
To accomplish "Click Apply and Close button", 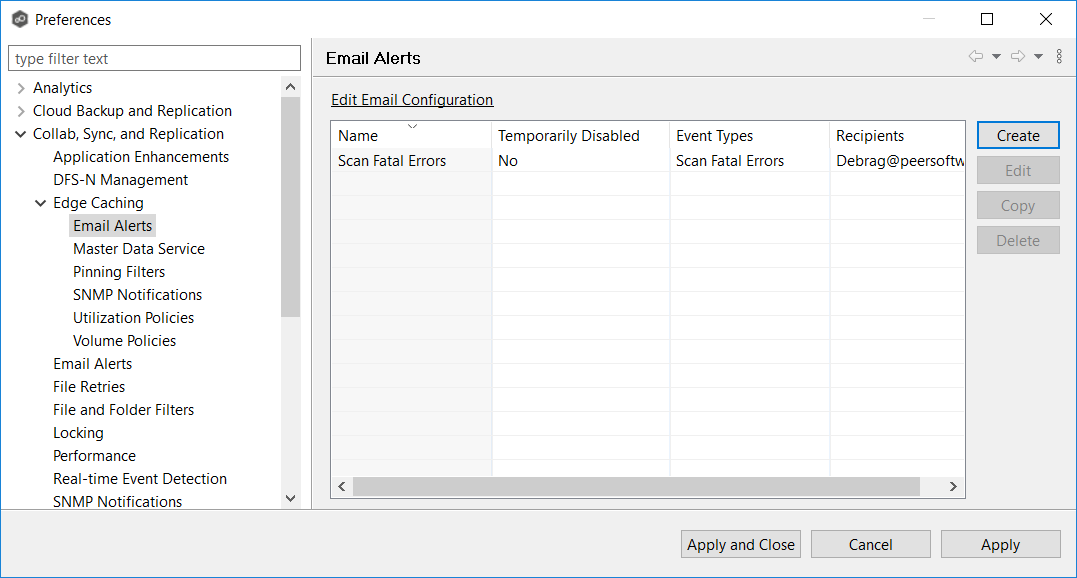I will coord(741,544).
